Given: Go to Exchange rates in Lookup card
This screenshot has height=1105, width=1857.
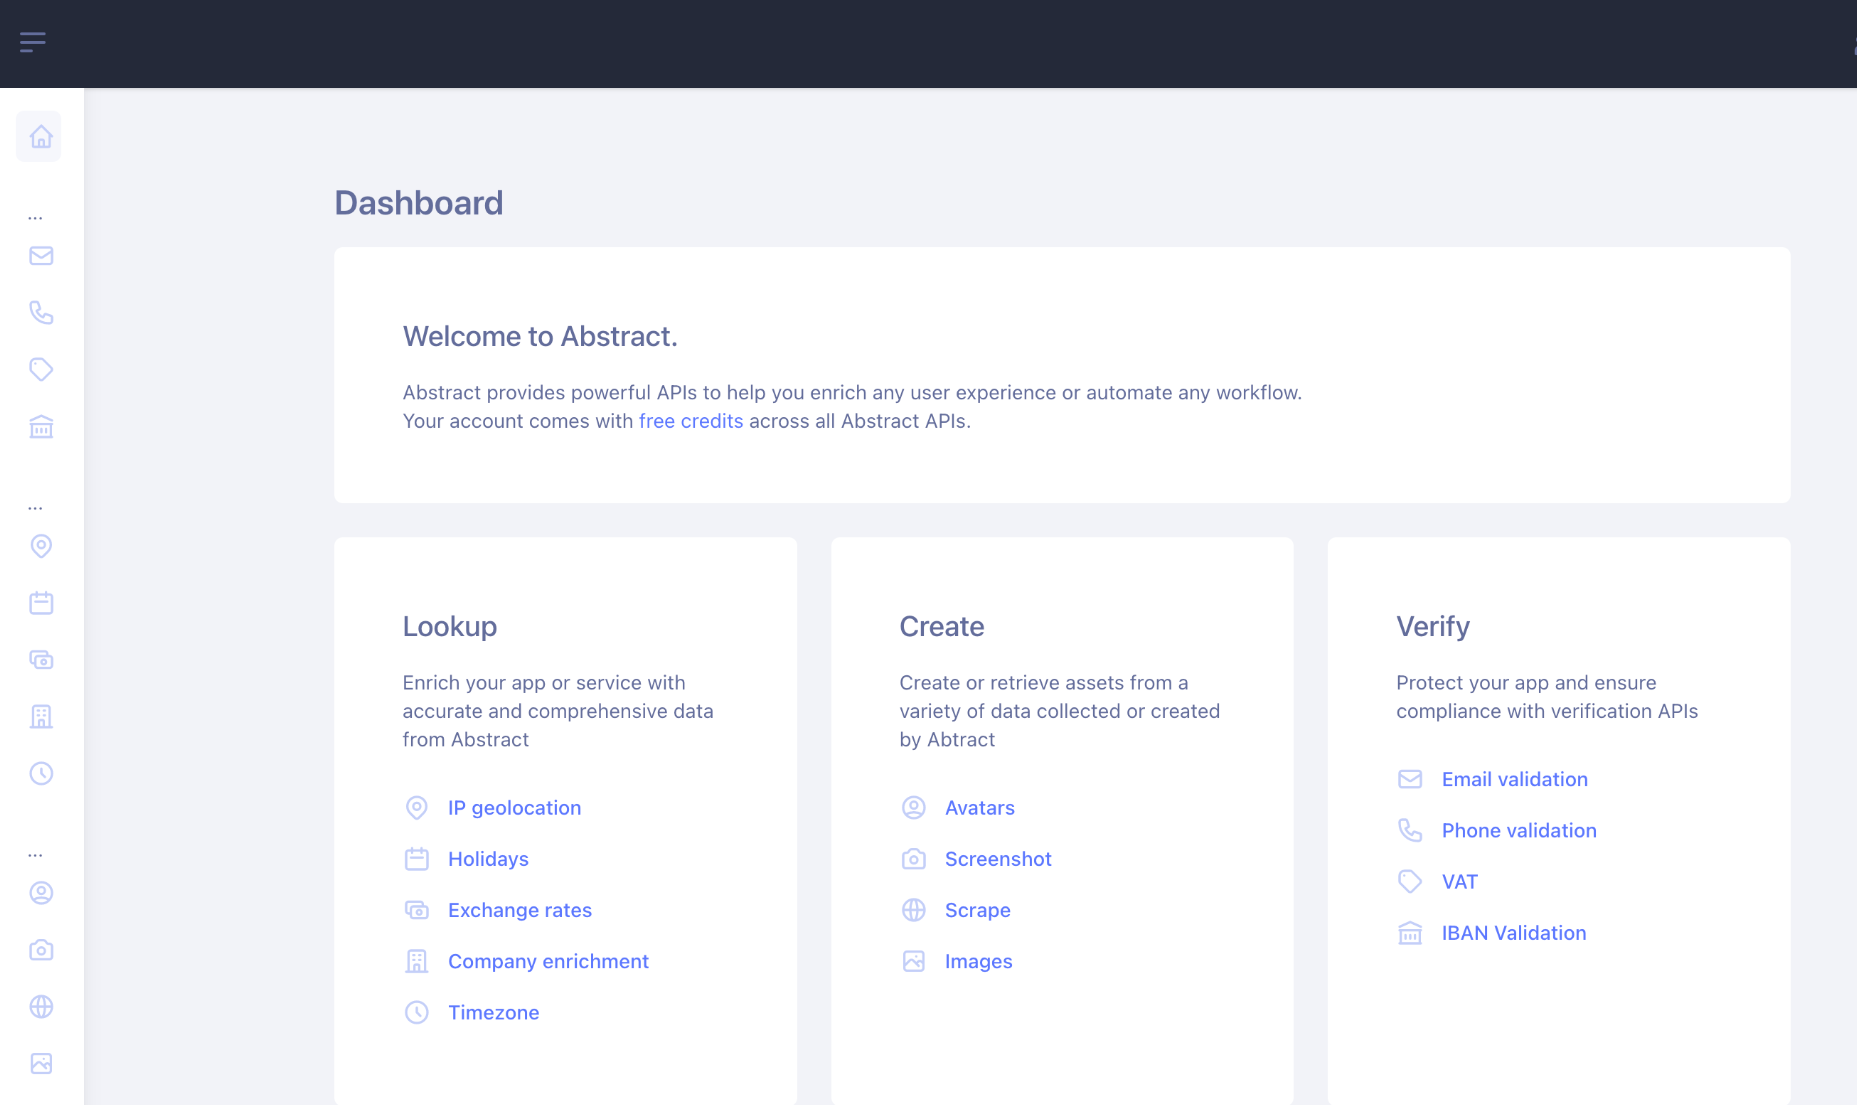Looking at the screenshot, I should 519,910.
